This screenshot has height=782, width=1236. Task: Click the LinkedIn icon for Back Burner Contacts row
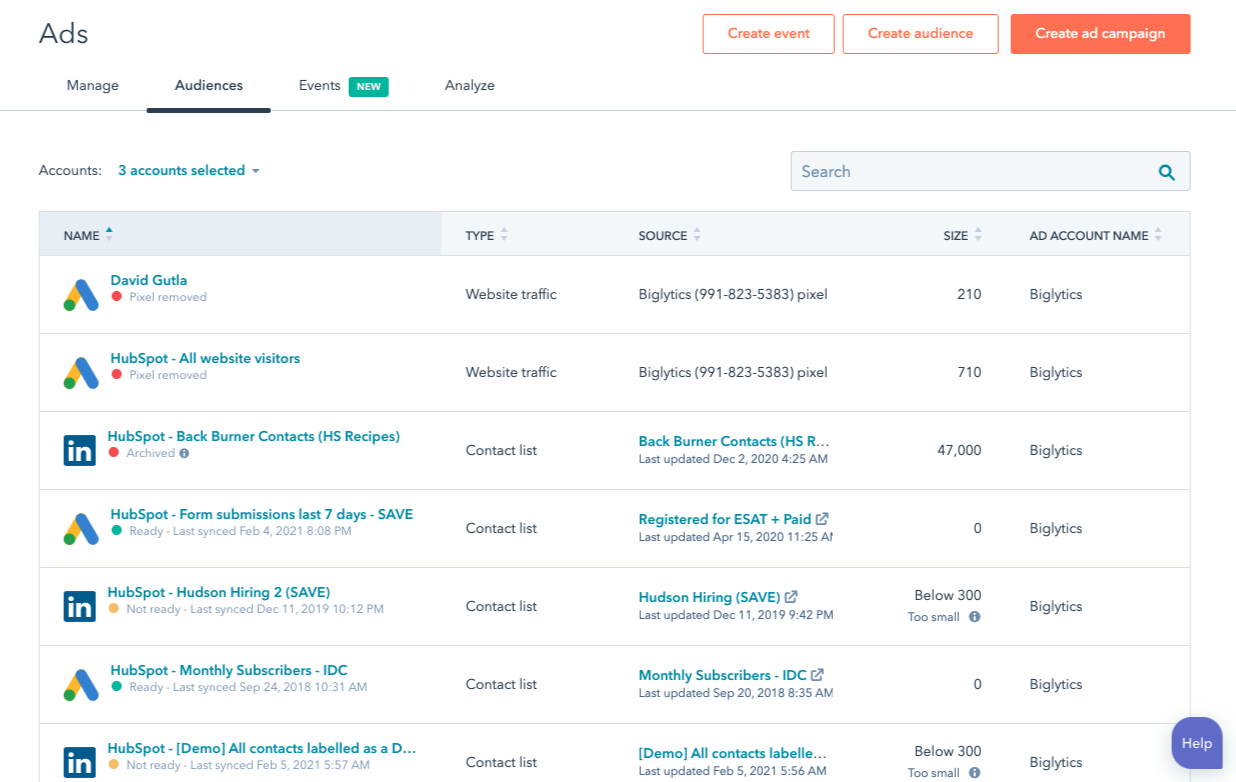tap(80, 450)
